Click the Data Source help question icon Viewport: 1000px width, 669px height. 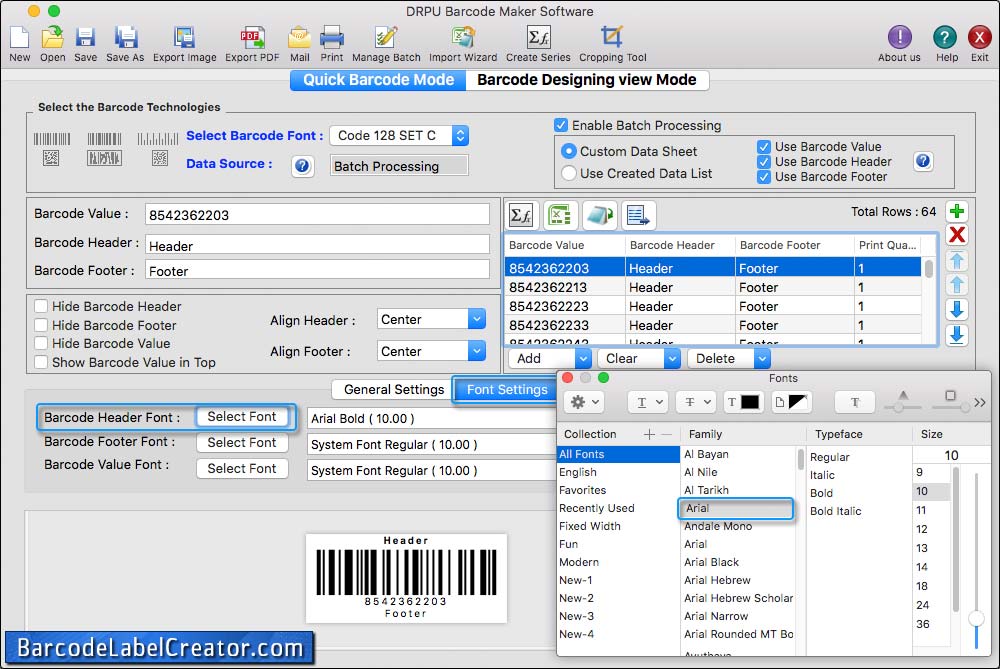302,166
